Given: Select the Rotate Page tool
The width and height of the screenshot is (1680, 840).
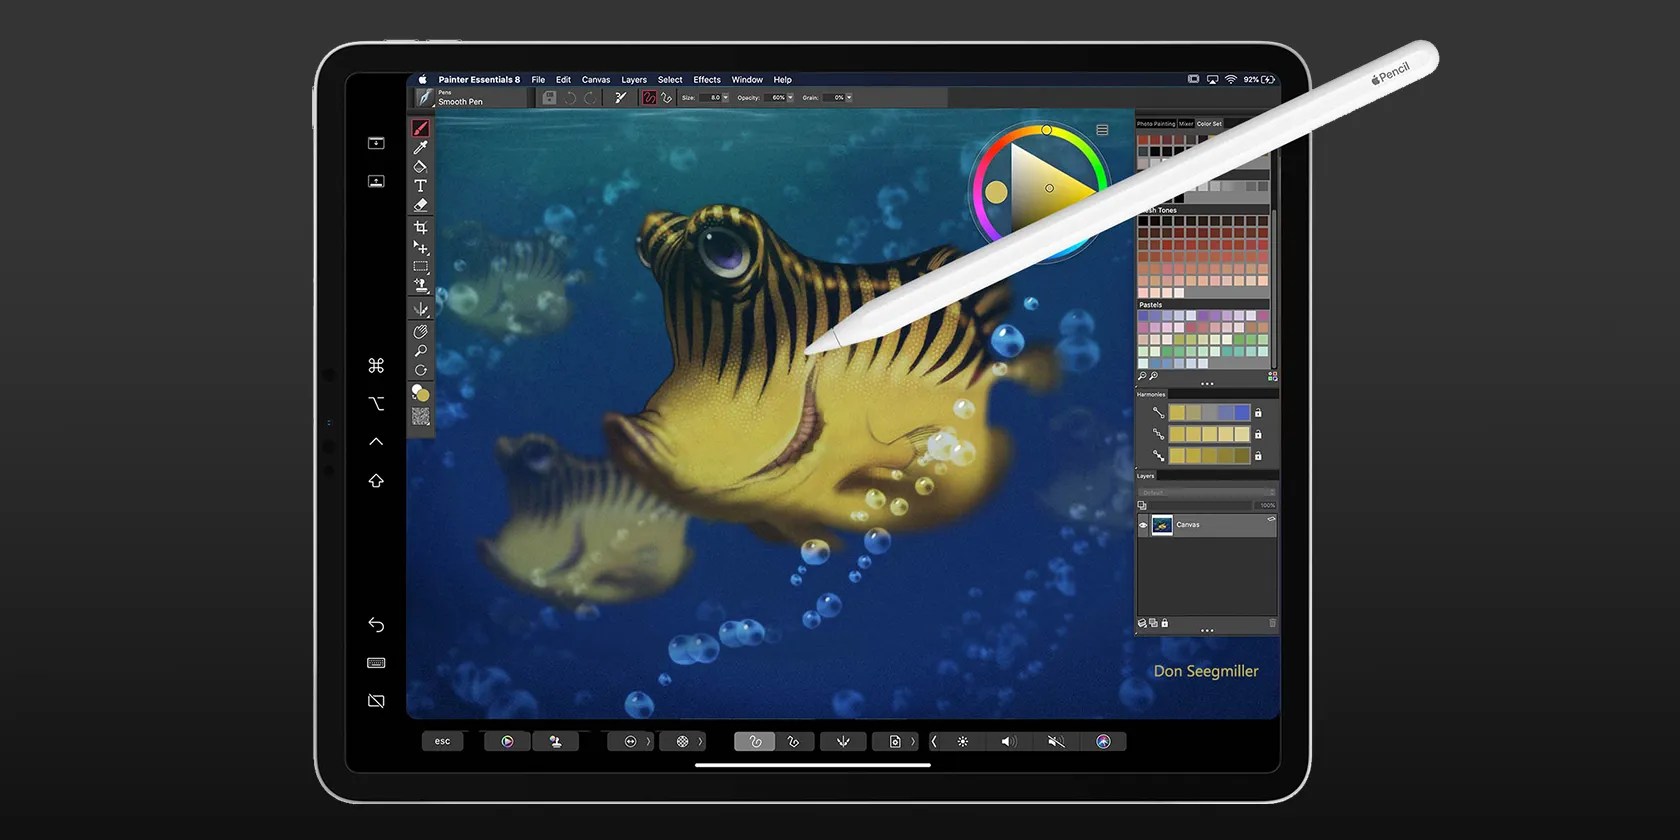Looking at the screenshot, I should tap(421, 370).
